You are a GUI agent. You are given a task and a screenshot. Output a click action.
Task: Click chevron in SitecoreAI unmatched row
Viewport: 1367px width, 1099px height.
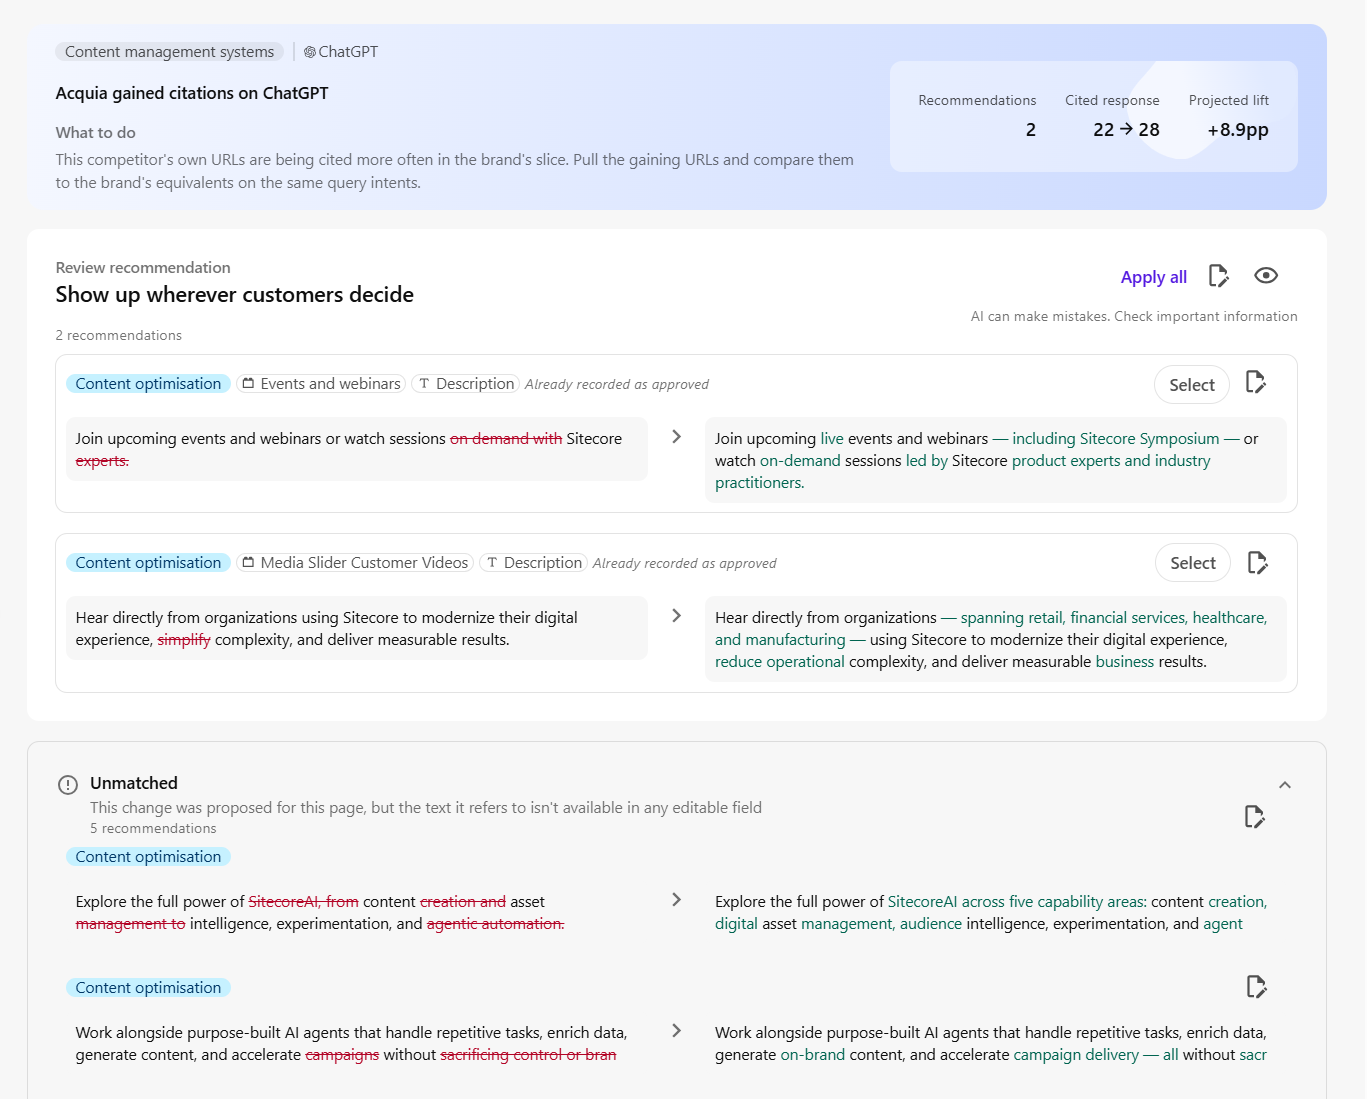tap(677, 900)
